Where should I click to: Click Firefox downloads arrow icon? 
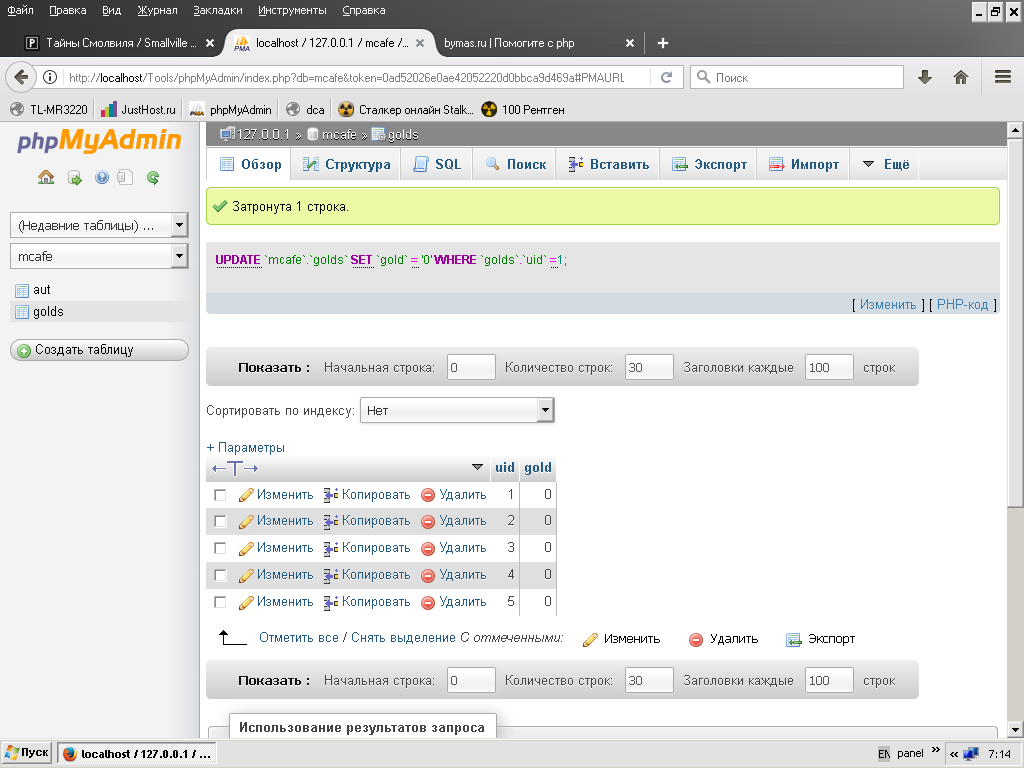pos(925,77)
